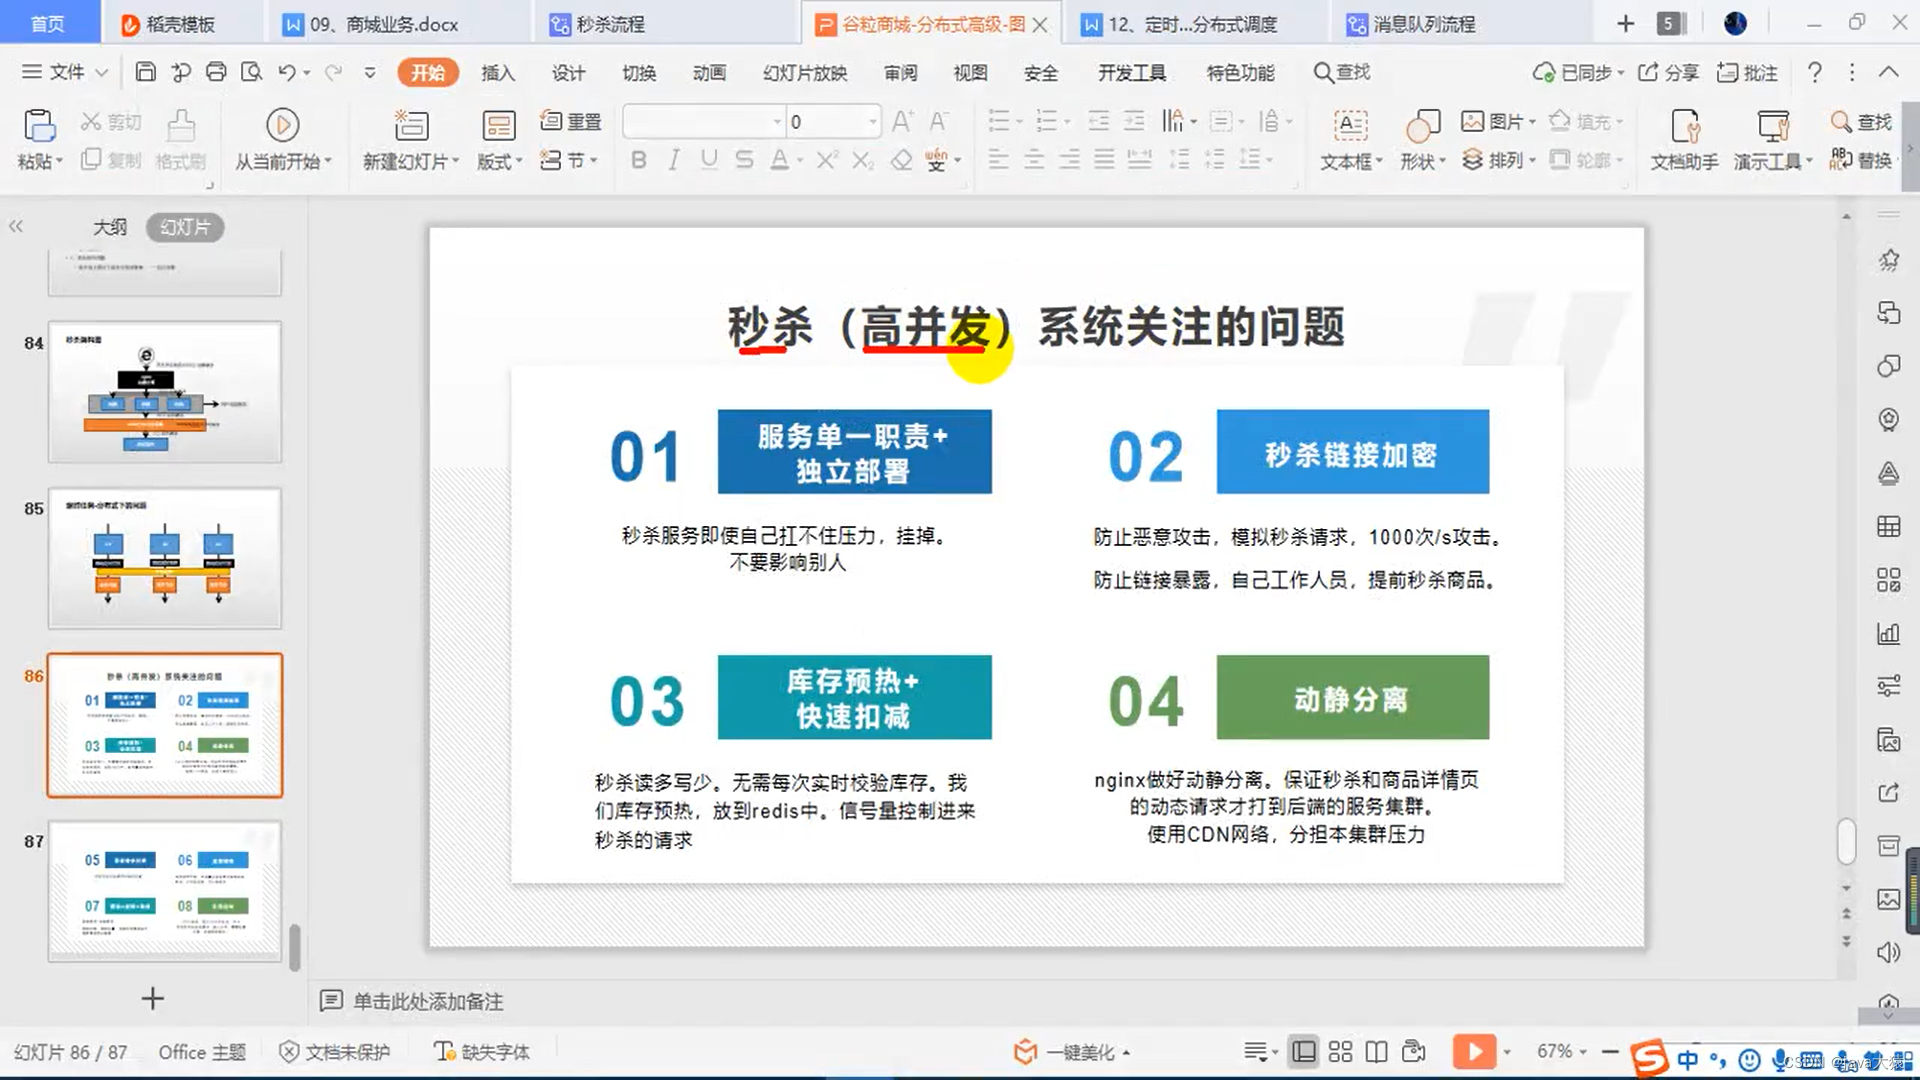Click the Share (分享) button

[x=1669, y=73]
